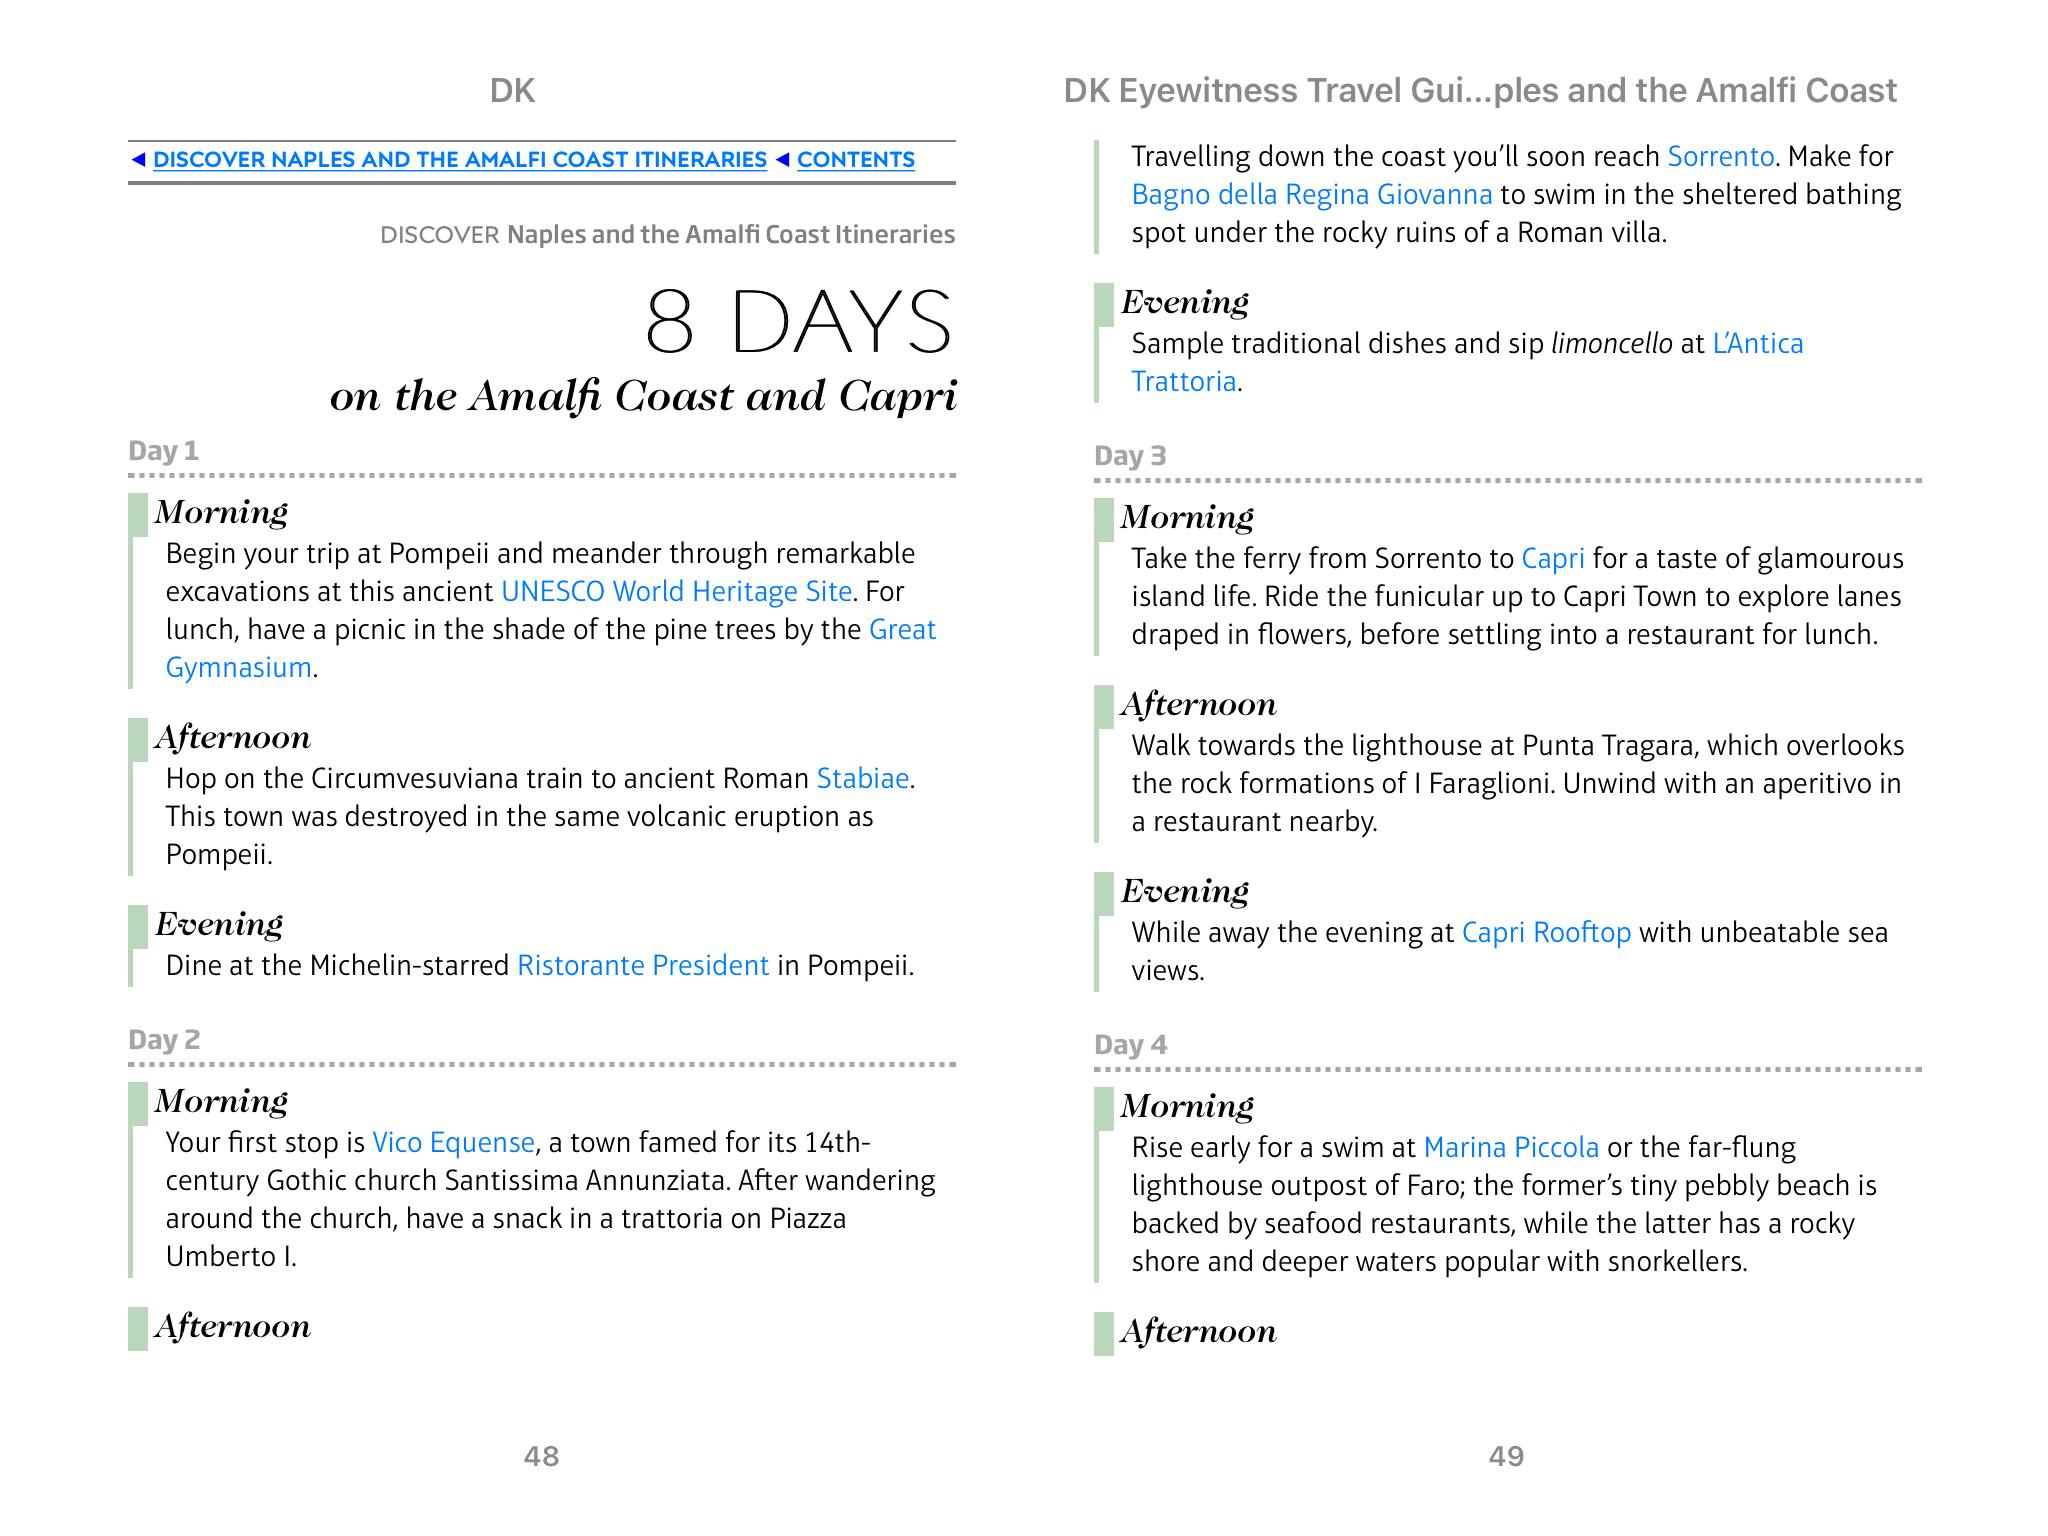Go to the Contents link
Viewport: 2048px width, 1536px height.
pyautogui.click(x=855, y=160)
